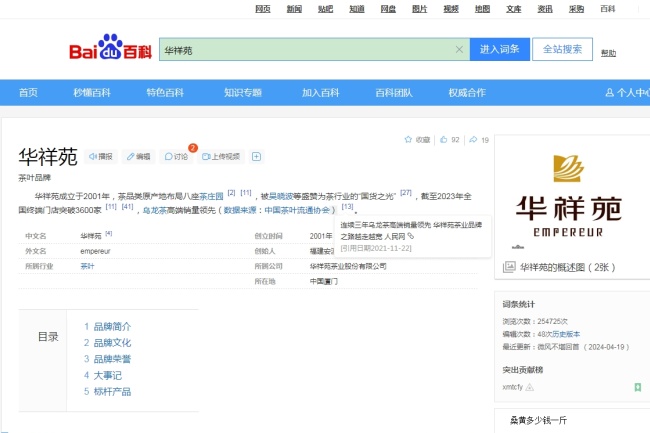Click the 编辑 pencil edit button
This screenshot has width=650, height=433.
tap(138, 156)
